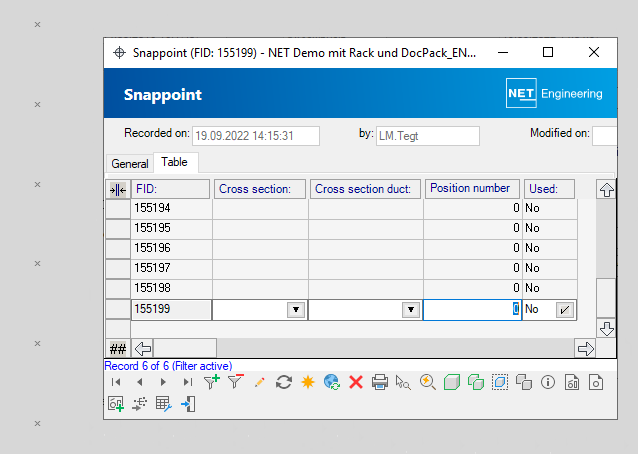Maximize the Snappoint window
Viewport: 638px width, 454px height.
(x=548, y=52)
